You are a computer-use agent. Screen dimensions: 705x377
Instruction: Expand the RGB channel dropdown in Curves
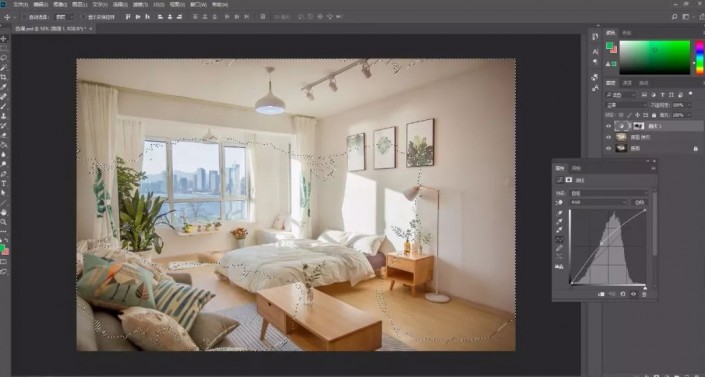tap(598, 202)
